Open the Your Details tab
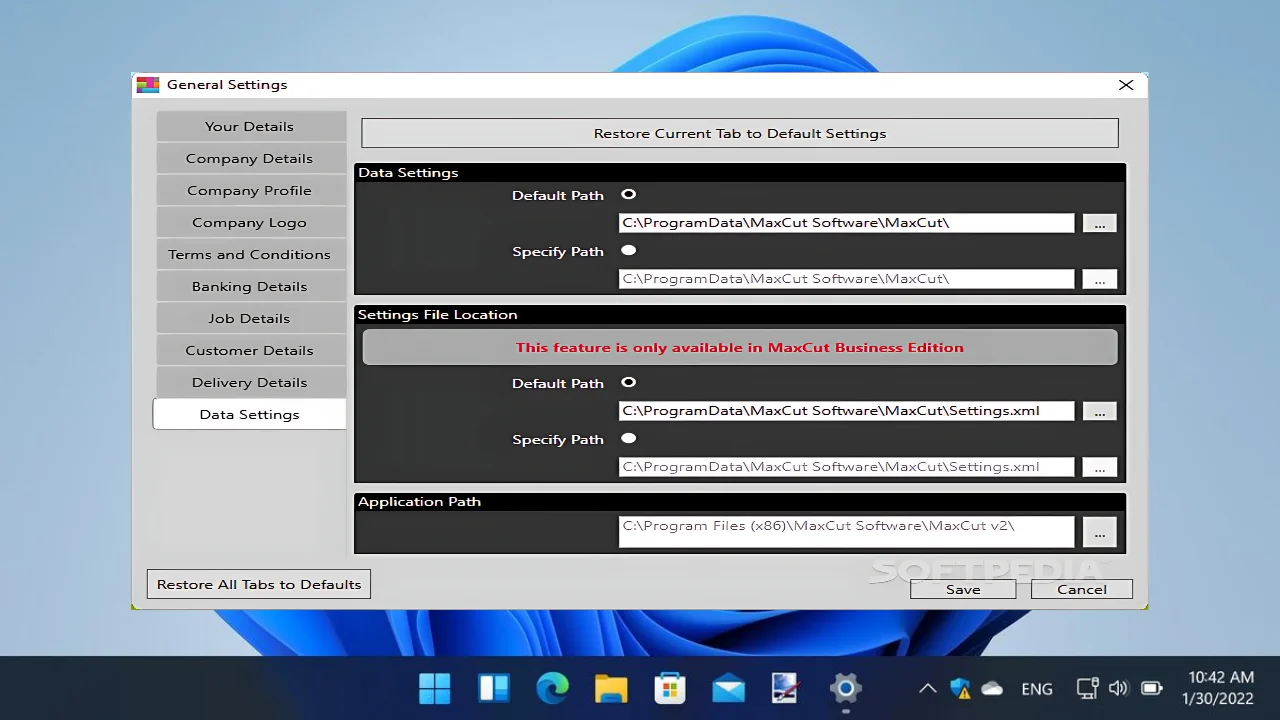The width and height of the screenshot is (1280, 720). tap(250, 126)
